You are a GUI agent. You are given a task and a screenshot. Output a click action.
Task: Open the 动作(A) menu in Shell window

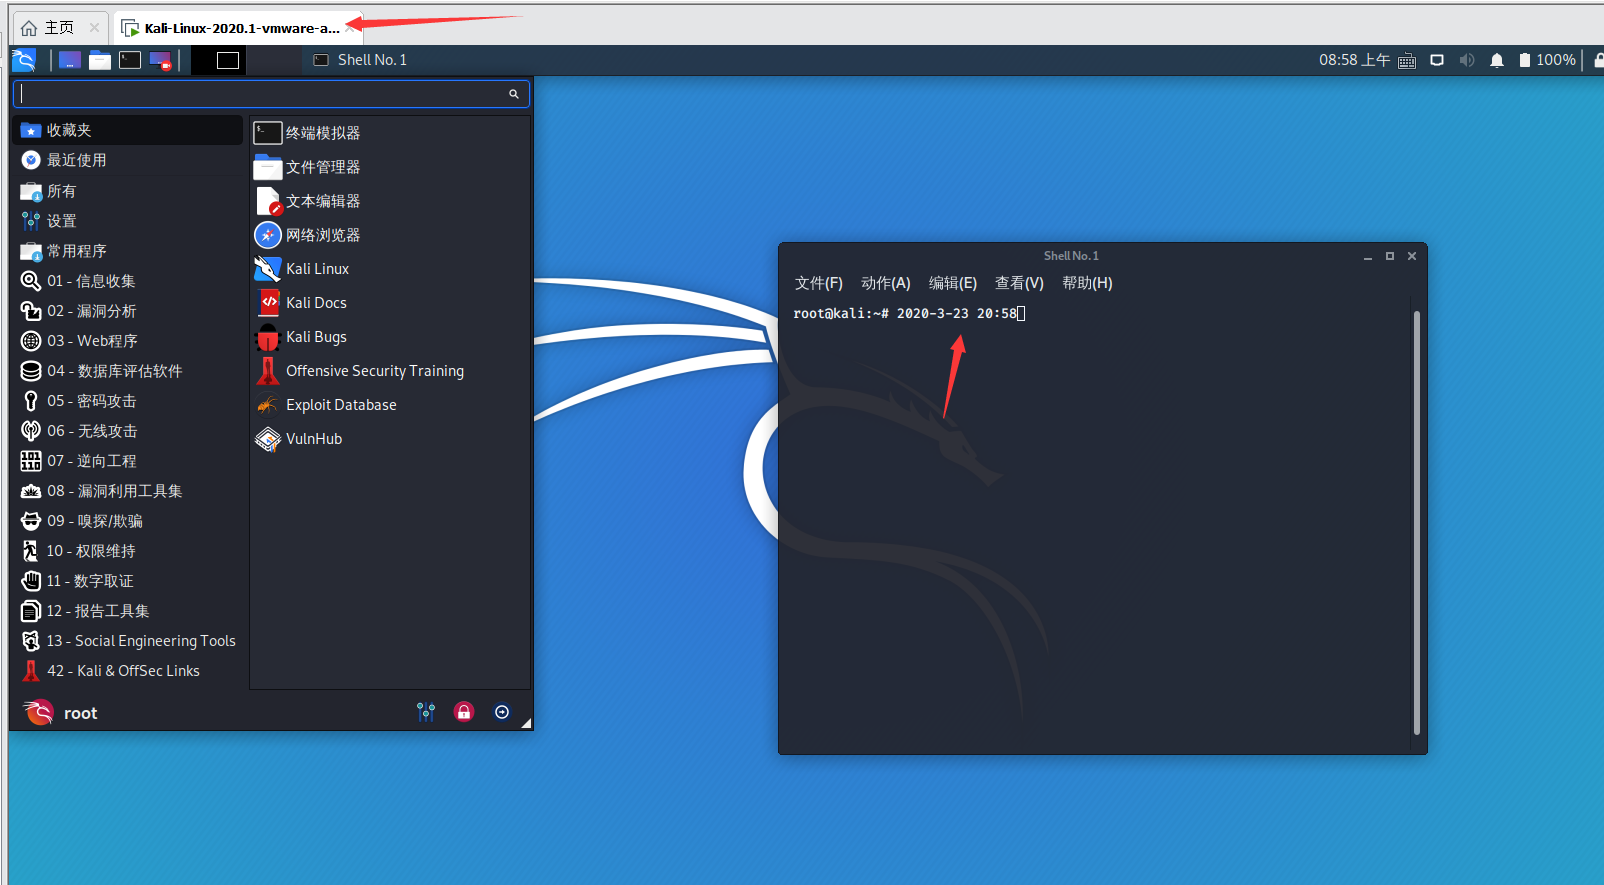tap(885, 283)
